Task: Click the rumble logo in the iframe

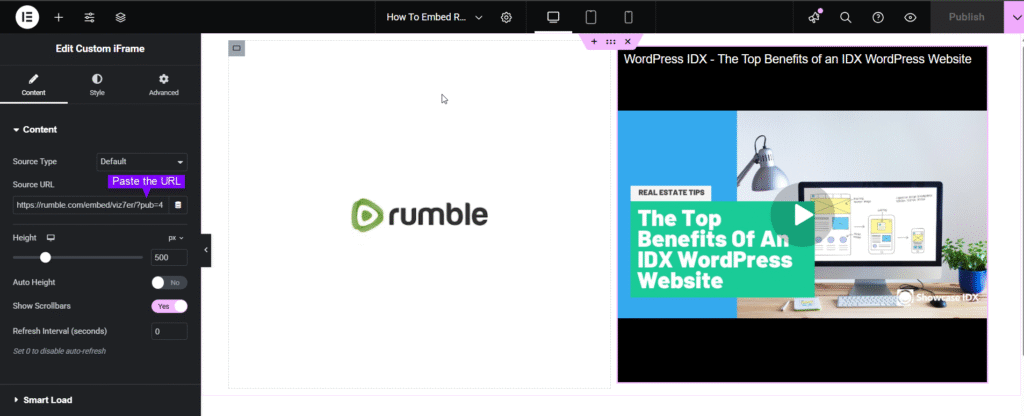Action: click(x=420, y=215)
